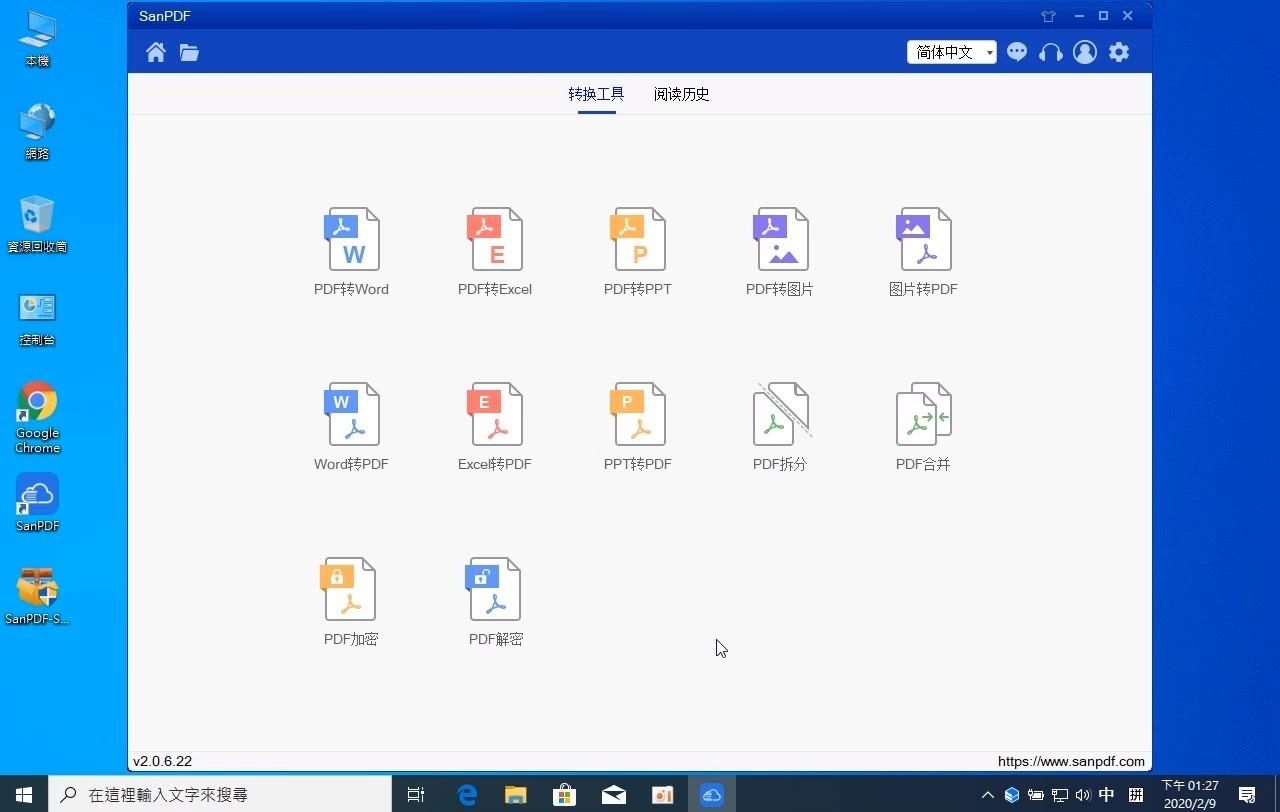Click the volume icon in system tray
Viewport: 1280px width, 812px height.
pos(1083,795)
